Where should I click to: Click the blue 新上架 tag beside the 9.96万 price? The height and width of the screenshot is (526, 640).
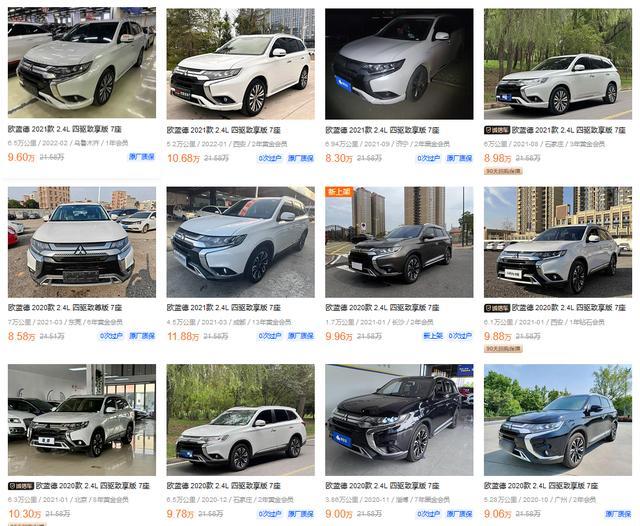433,336
